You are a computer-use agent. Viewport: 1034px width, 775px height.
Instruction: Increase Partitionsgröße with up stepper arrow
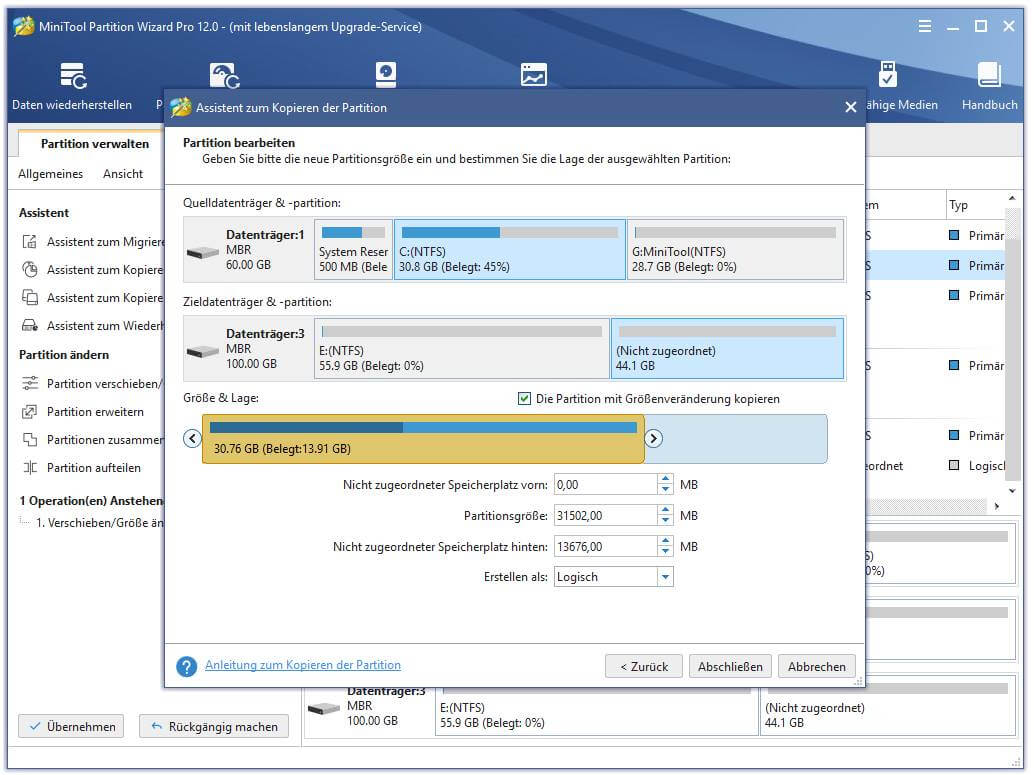(x=666, y=510)
